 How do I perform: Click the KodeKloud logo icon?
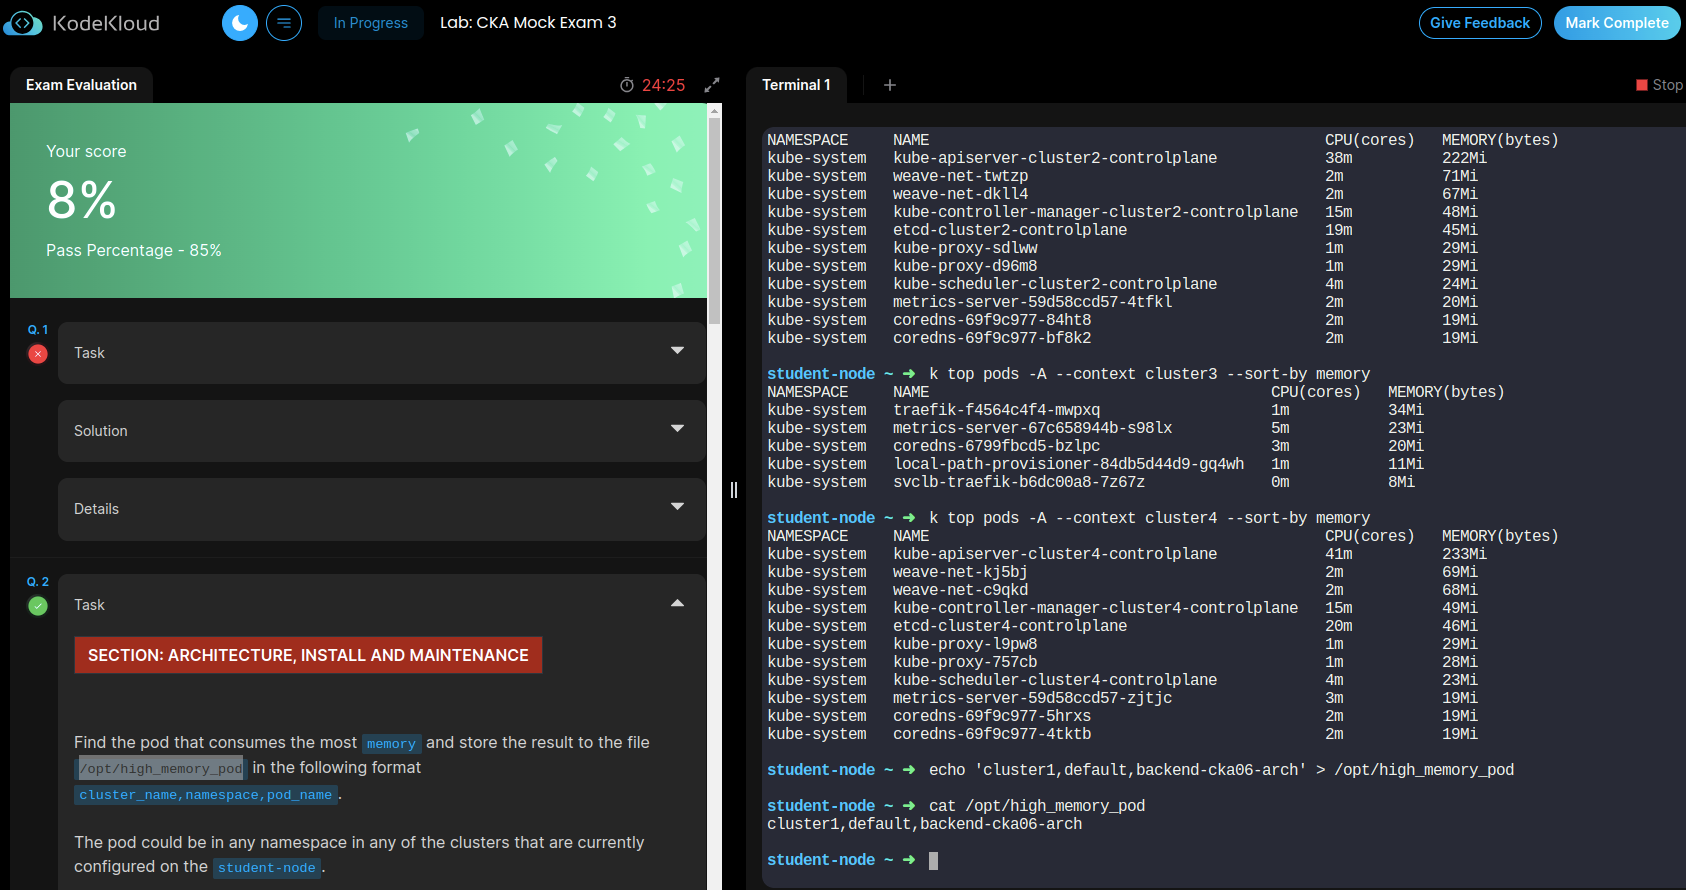coord(23,23)
